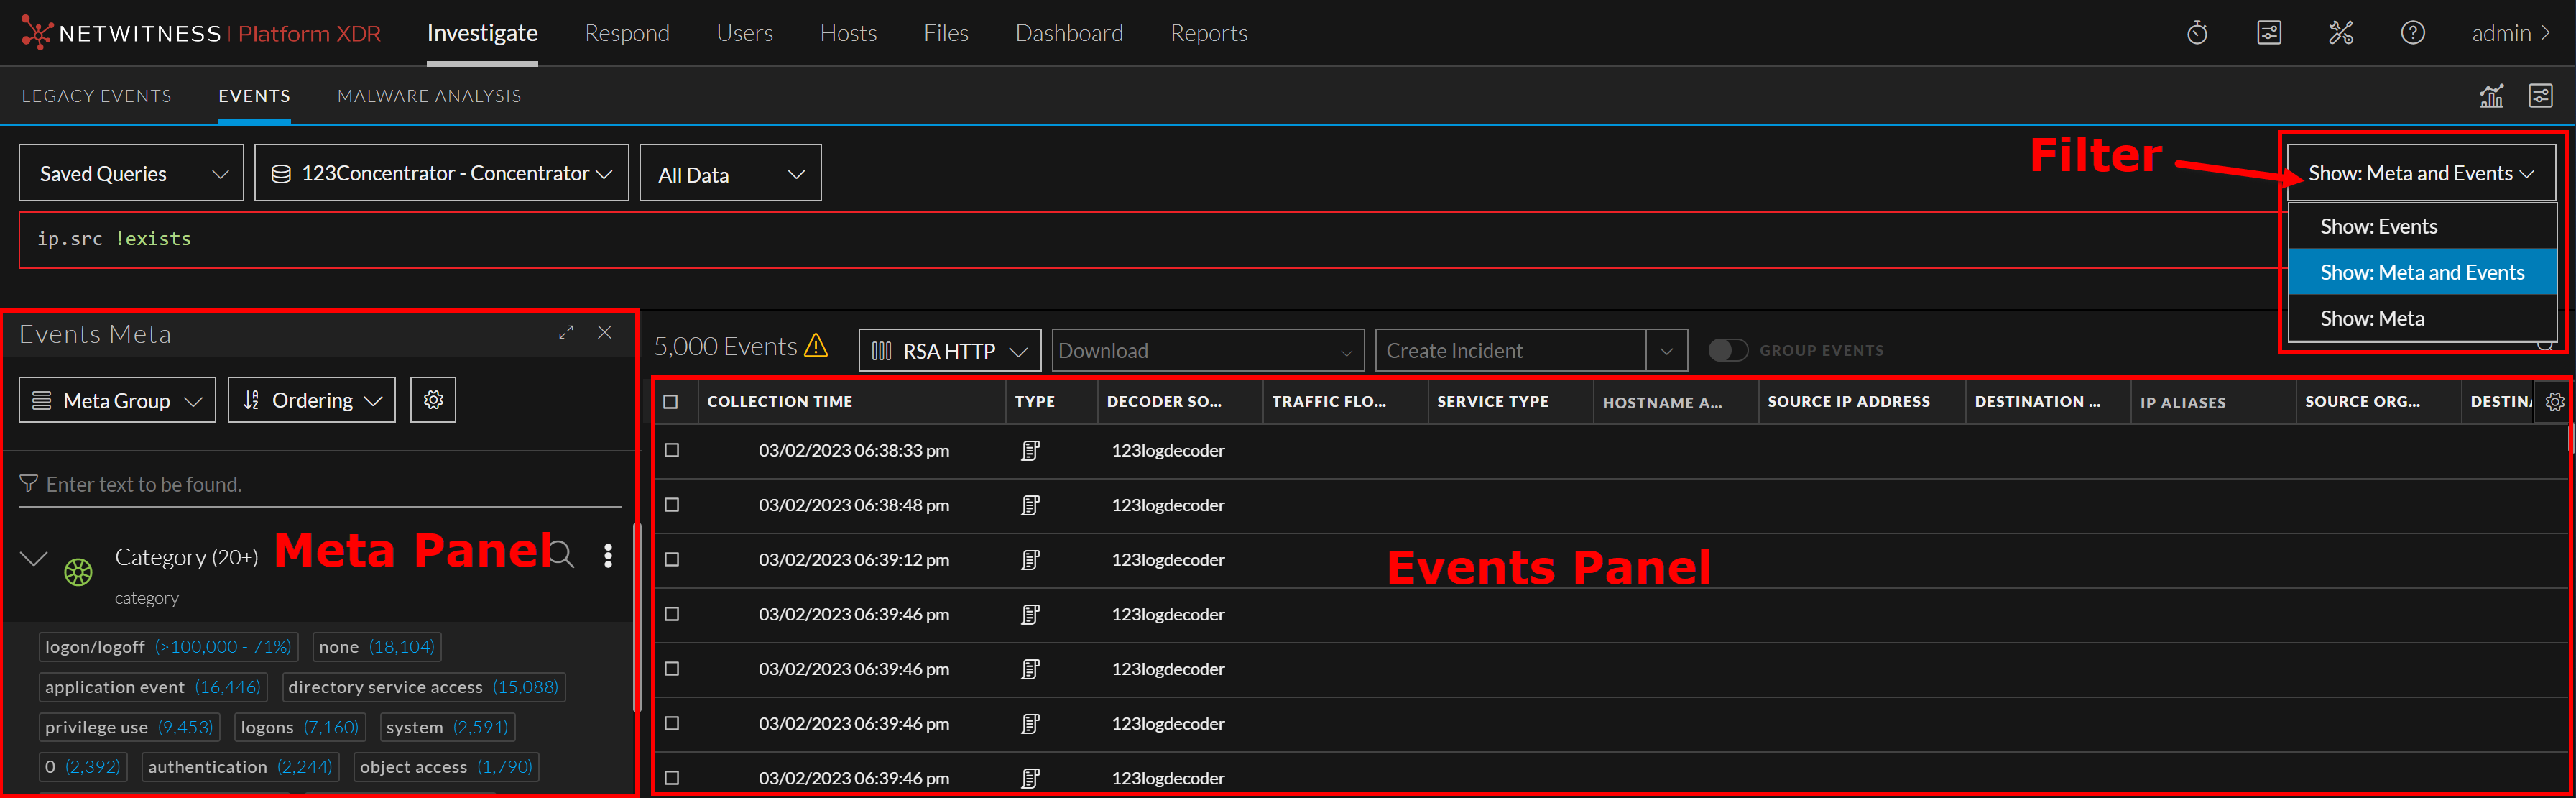Screen dimensions: 2576x798
Task: Open the RSA HTTP column group dropdown
Action: (x=949, y=351)
